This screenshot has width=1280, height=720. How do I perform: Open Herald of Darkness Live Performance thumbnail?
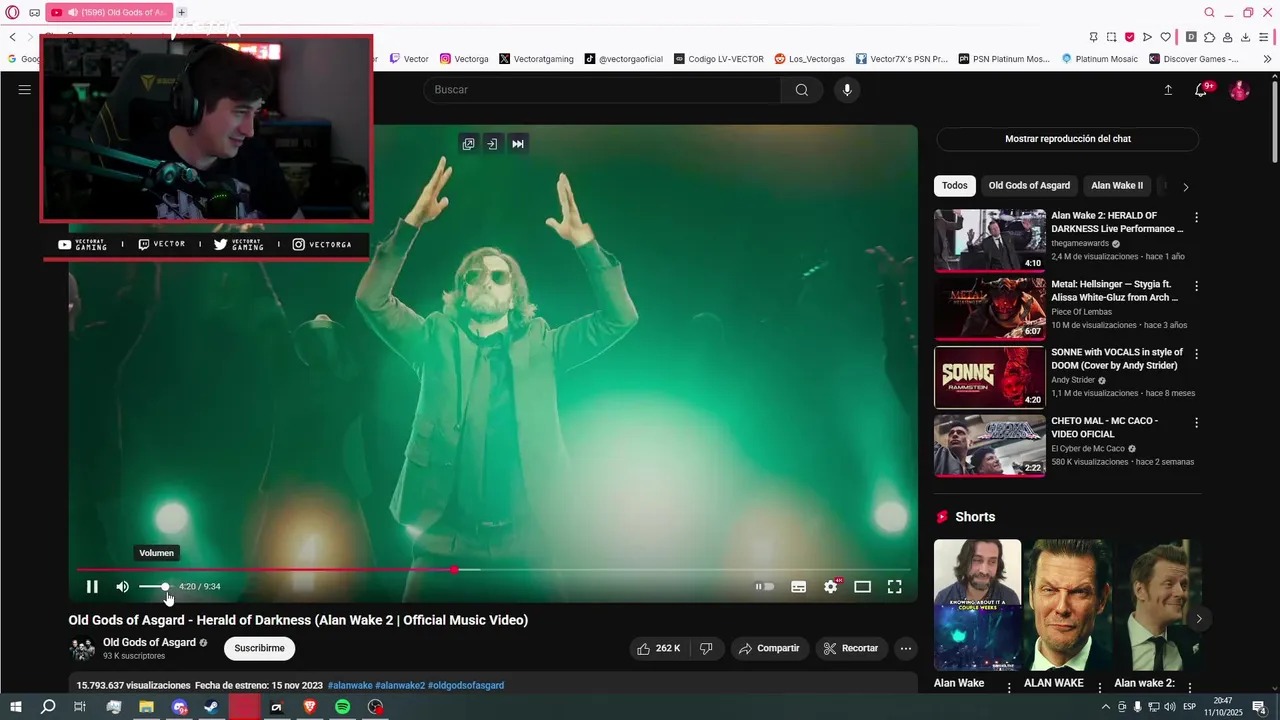pyautogui.click(x=989, y=240)
